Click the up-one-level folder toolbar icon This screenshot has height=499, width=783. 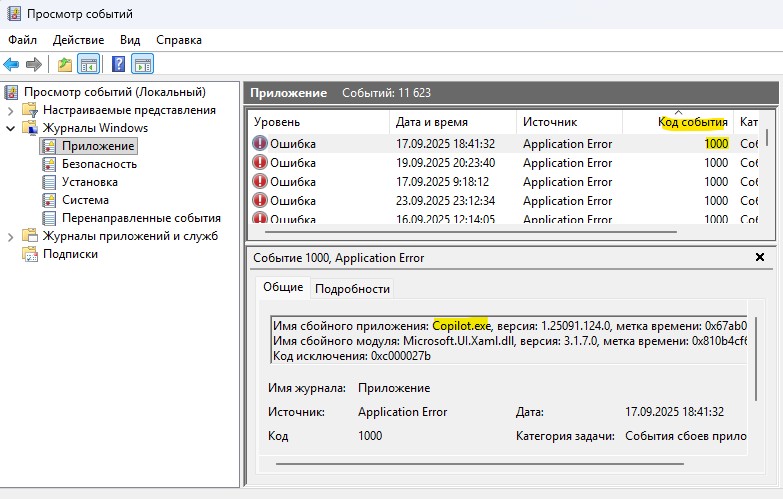[65, 65]
